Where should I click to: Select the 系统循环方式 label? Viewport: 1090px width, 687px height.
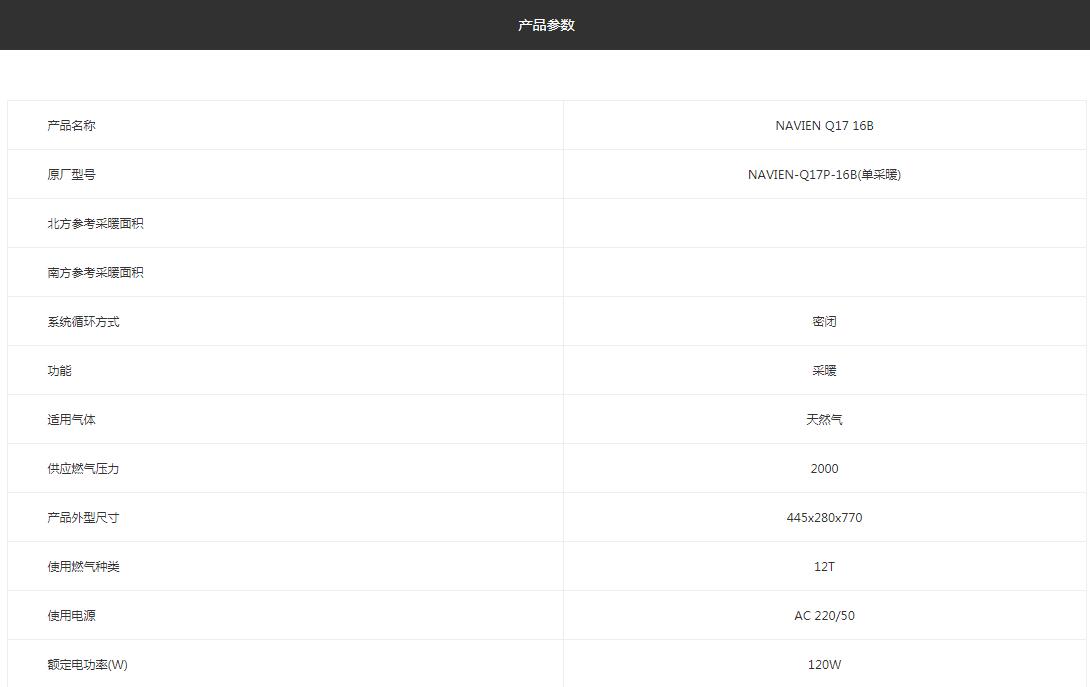click(83, 322)
